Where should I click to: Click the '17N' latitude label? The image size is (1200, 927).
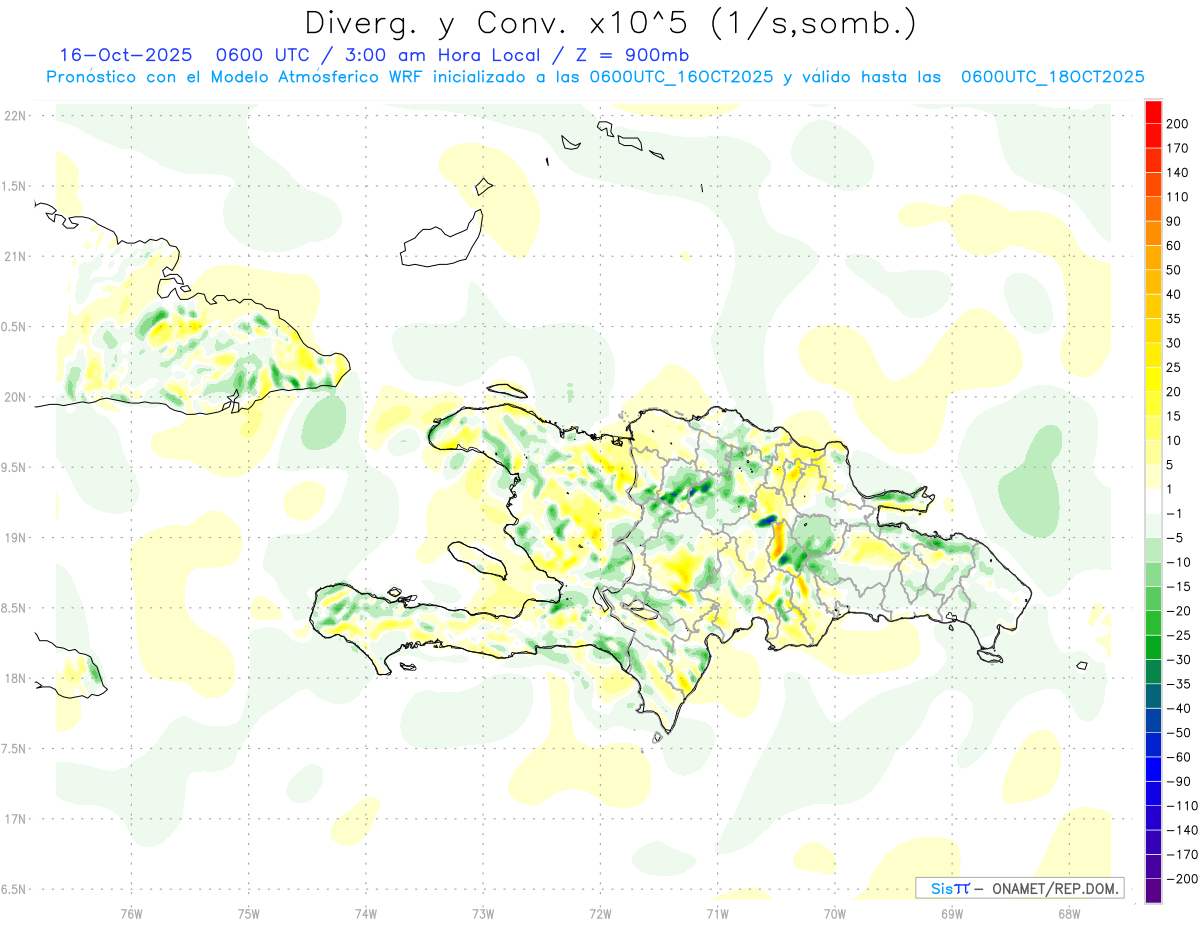click(14, 819)
